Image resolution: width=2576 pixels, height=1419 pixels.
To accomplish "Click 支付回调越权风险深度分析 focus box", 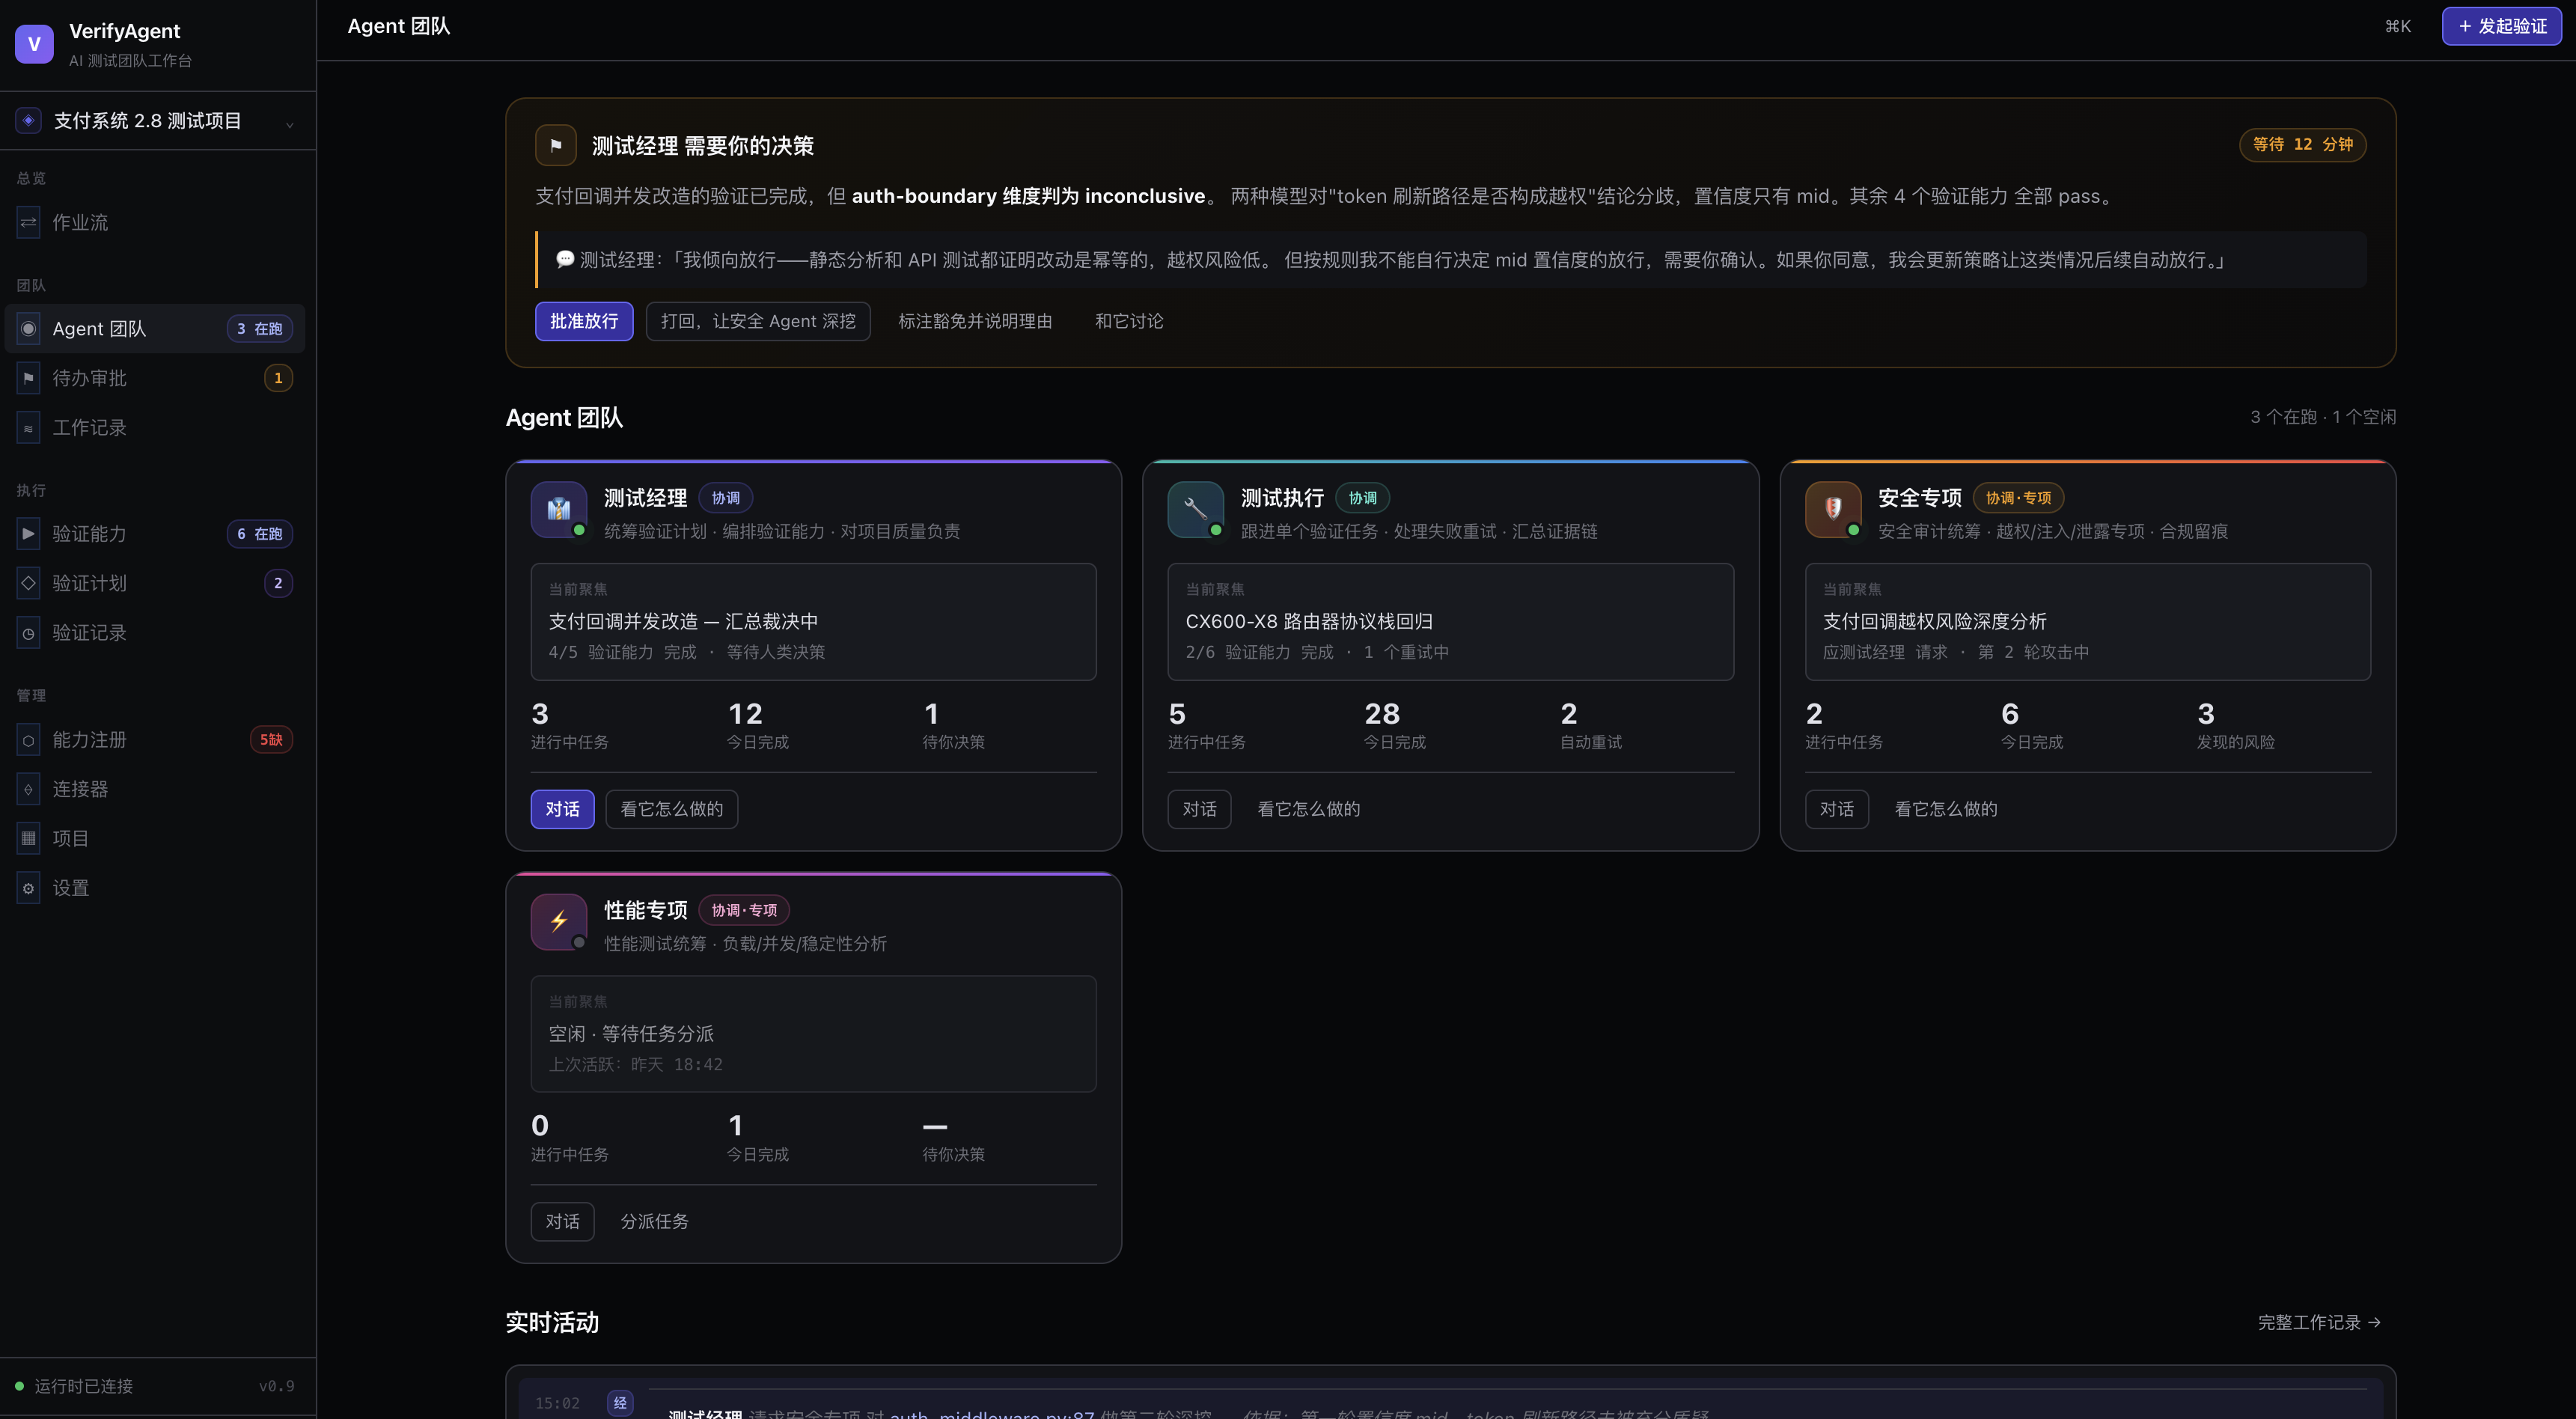I will pos(2088,622).
